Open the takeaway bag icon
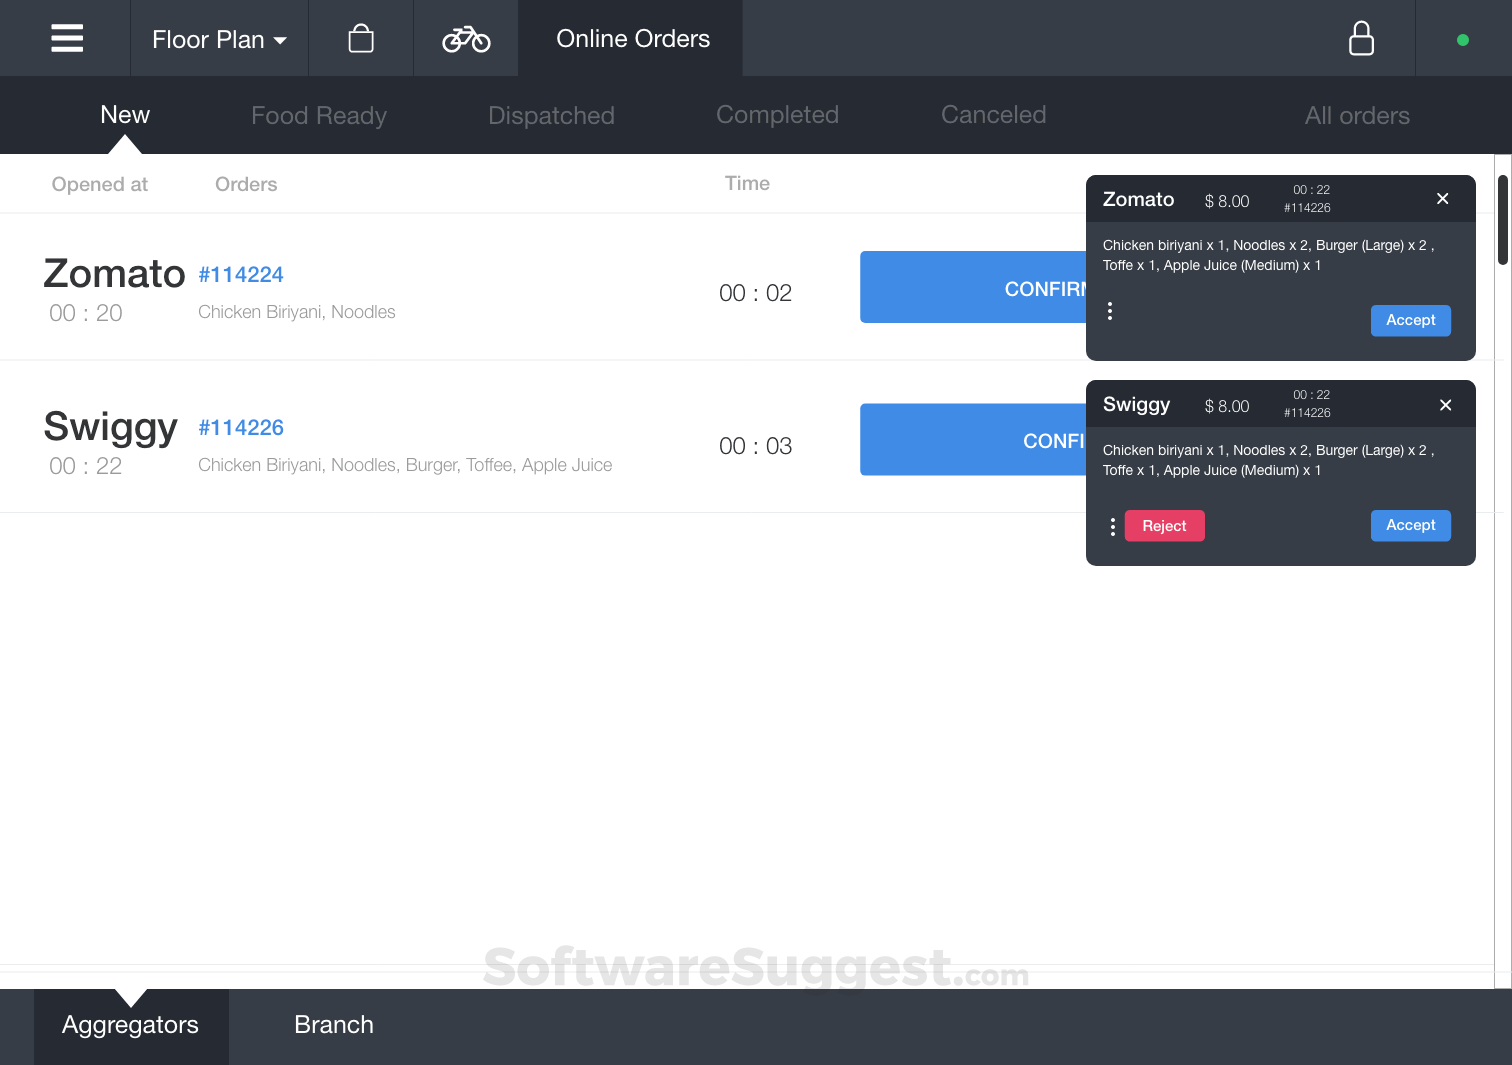The height and width of the screenshot is (1065, 1512). [361, 38]
